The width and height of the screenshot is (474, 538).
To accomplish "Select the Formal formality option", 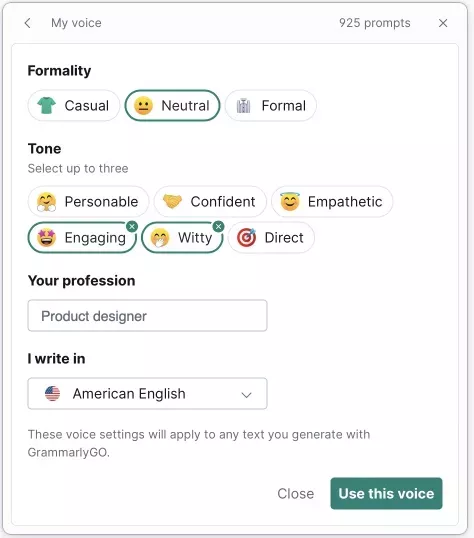I will pyautogui.click(x=270, y=105).
